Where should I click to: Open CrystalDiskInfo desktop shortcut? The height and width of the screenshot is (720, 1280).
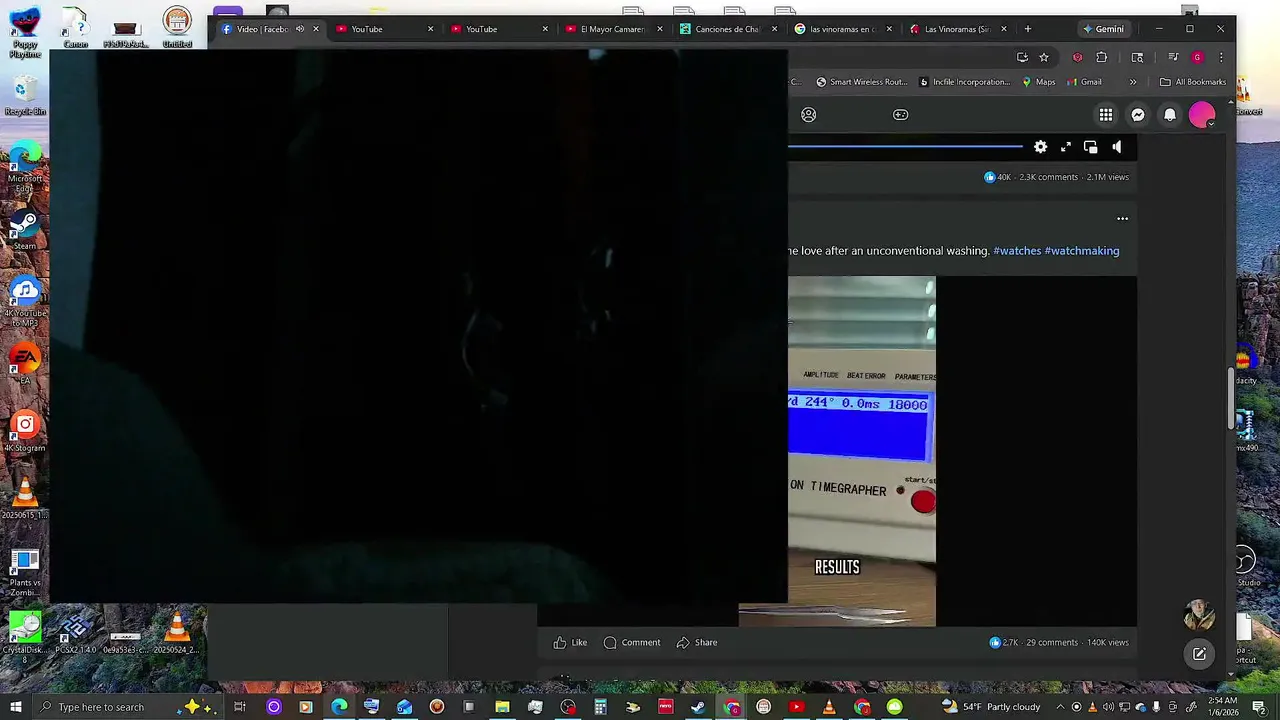(x=25, y=637)
